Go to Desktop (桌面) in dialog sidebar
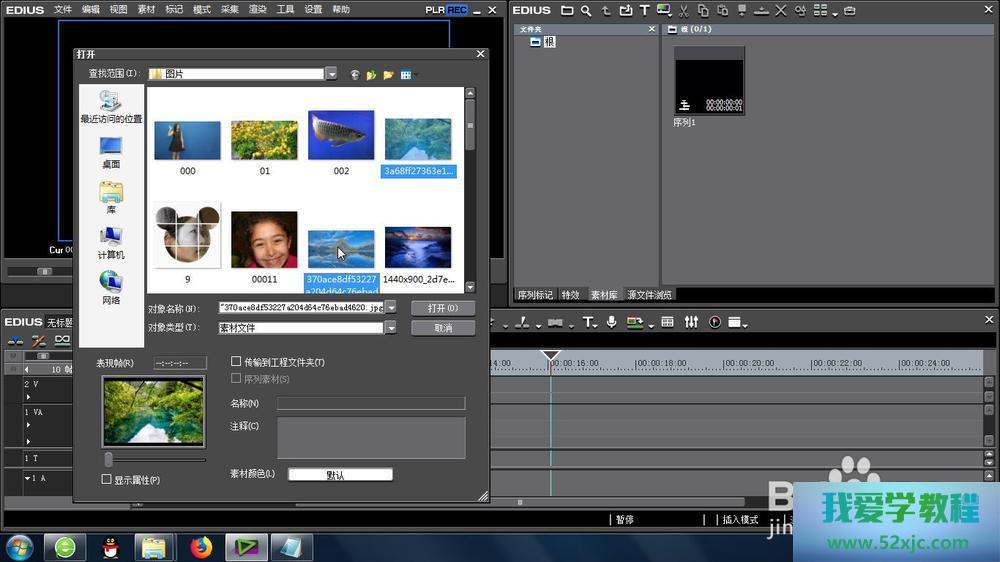Viewport: 1000px width, 562px height. [x=111, y=153]
